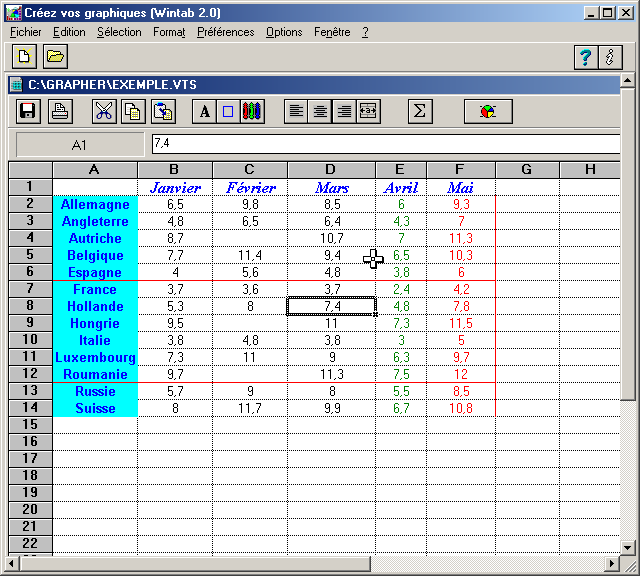Open the font formatting 'A' tool
This screenshot has height=576, width=640.
point(205,111)
